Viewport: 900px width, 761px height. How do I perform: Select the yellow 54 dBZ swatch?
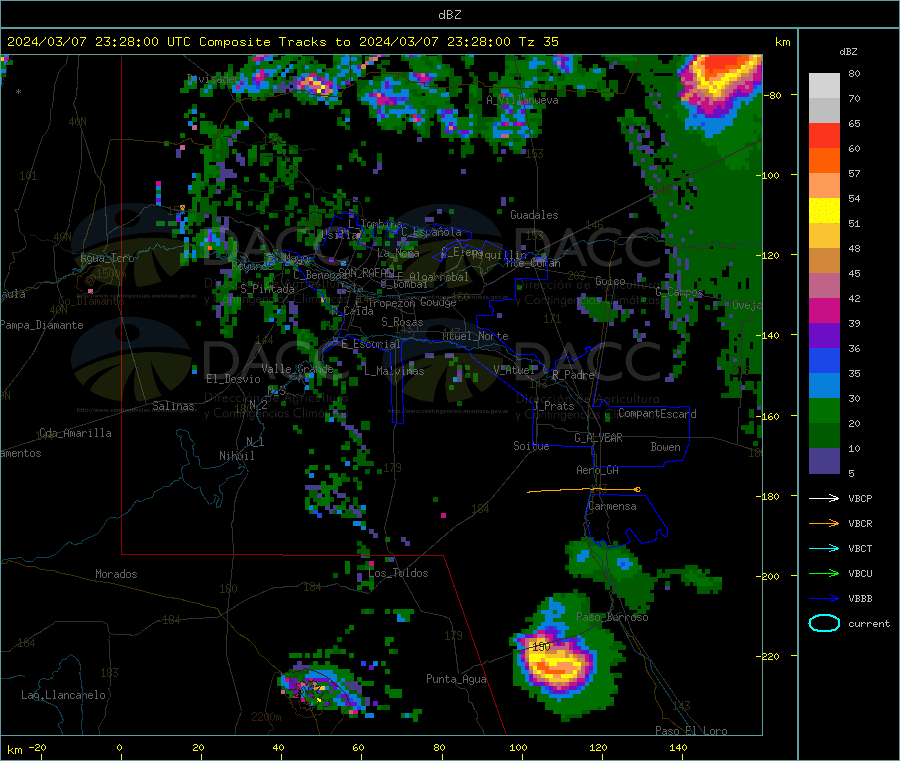coord(824,211)
